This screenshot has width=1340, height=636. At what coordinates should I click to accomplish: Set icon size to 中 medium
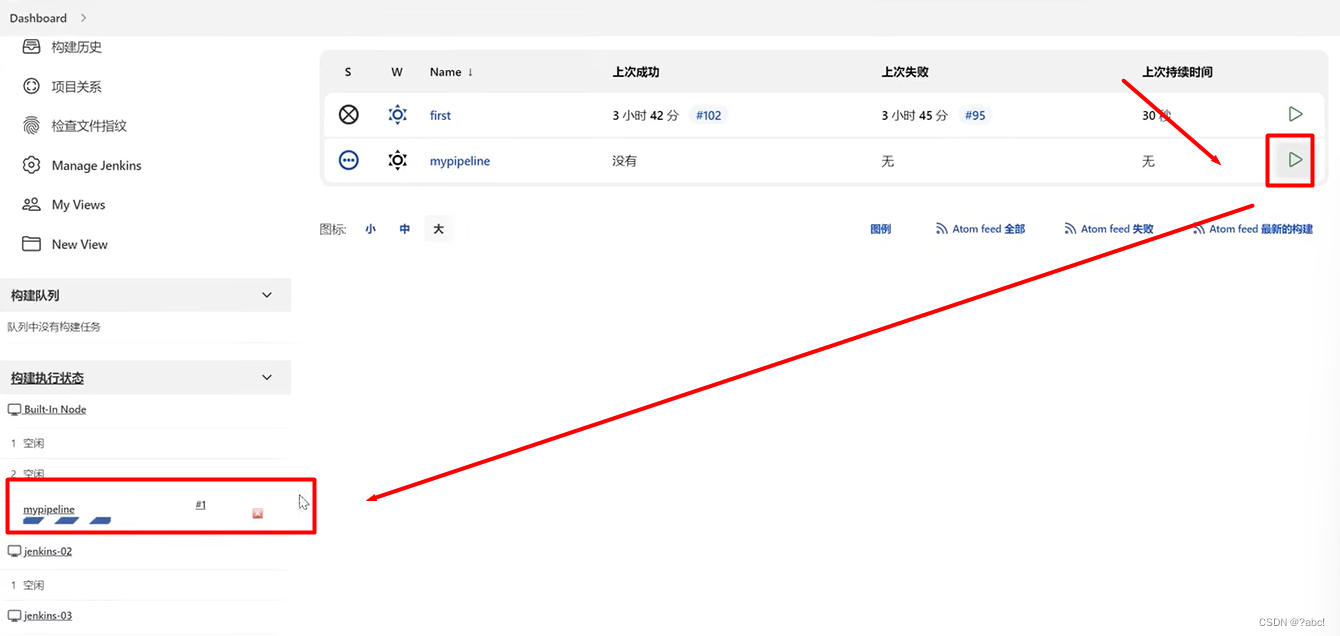click(x=405, y=229)
